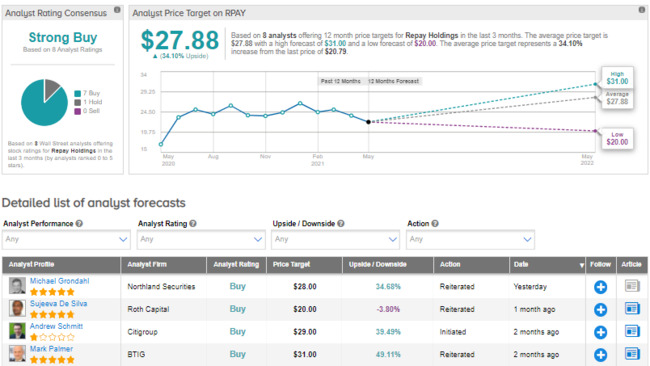This screenshot has height=366, width=650.
Task: Sort table by Date column arrow
Action: (x=582, y=265)
